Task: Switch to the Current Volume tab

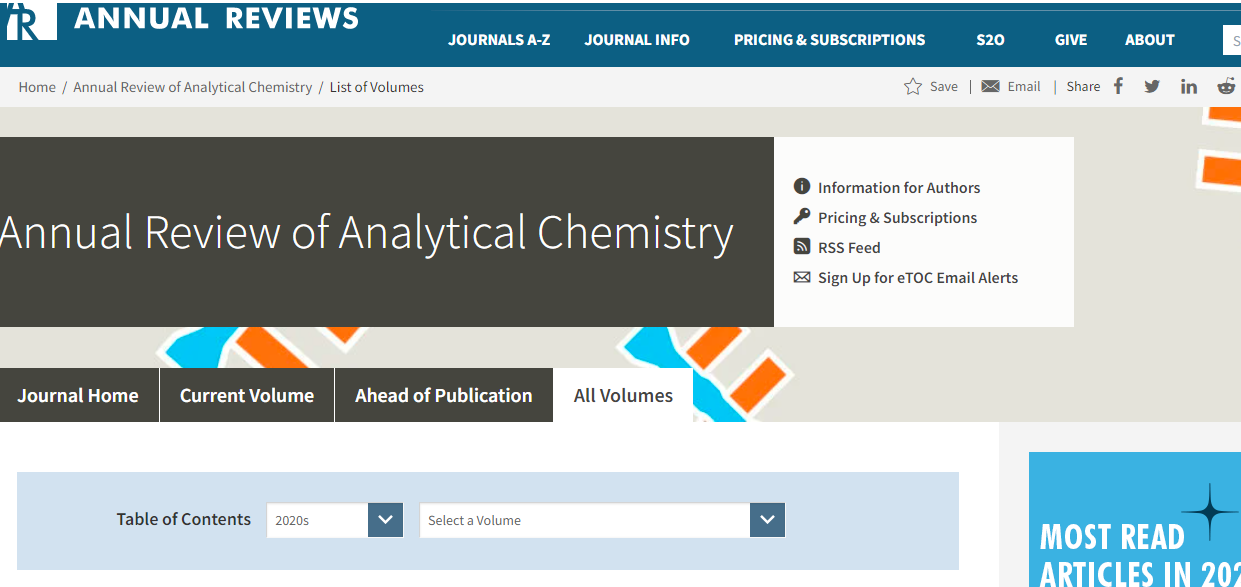Action: point(247,395)
